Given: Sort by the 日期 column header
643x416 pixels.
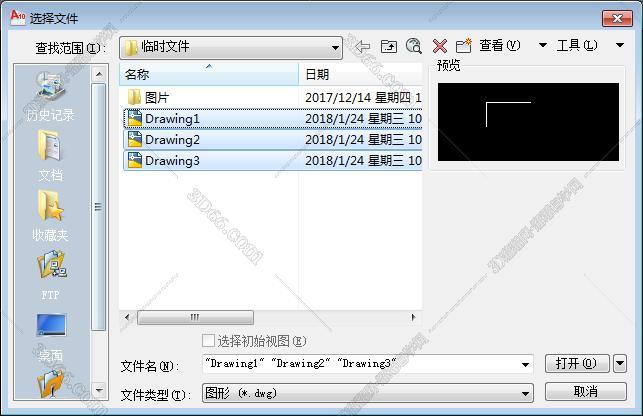Looking at the screenshot, I should click(x=360, y=74).
